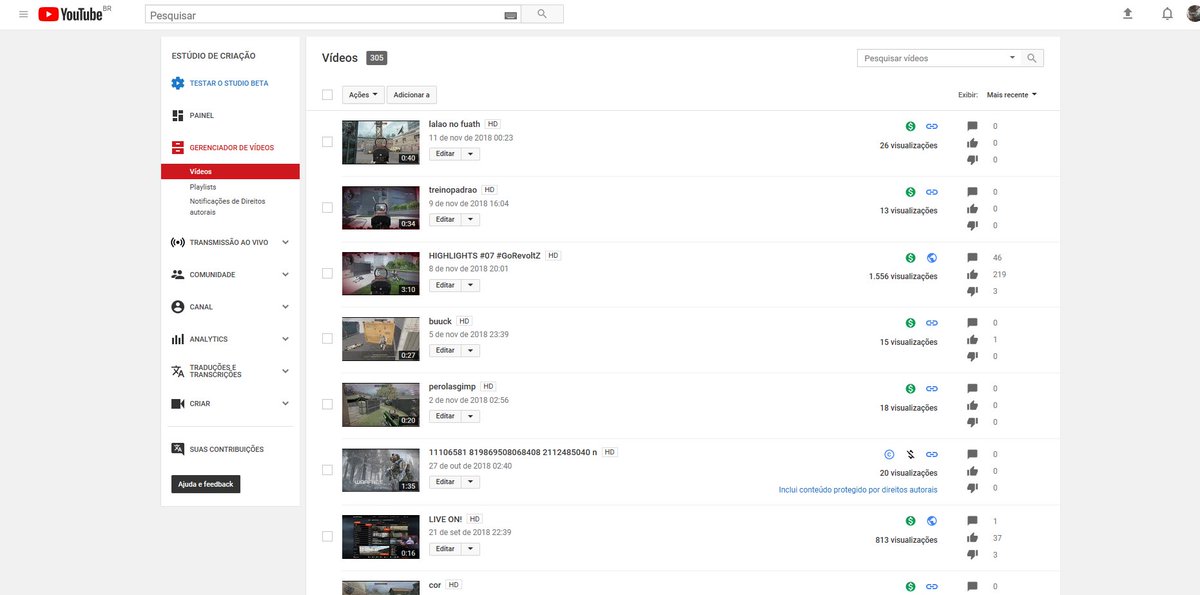Click the Testar o Studio Beta gear icon
The image size is (1200, 595).
[x=177, y=83]
